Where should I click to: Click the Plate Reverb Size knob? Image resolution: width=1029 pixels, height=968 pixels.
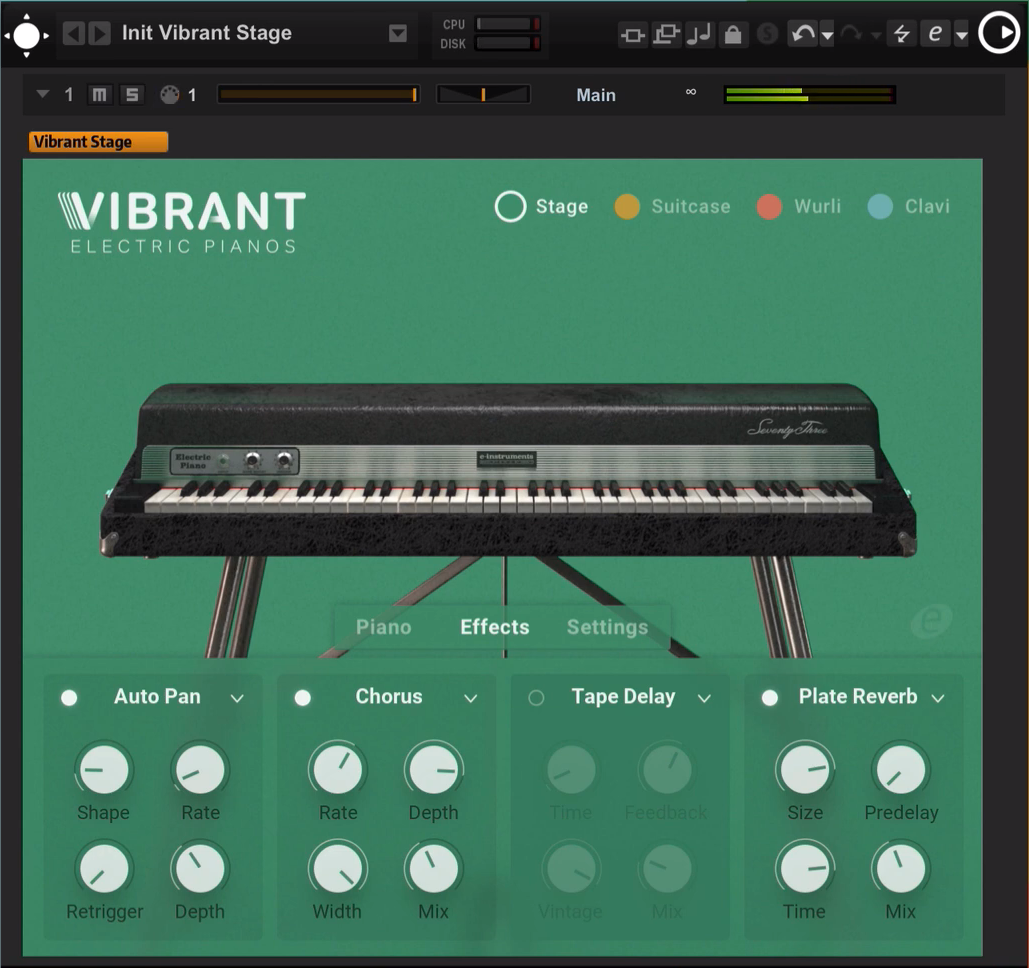(805, 769)
